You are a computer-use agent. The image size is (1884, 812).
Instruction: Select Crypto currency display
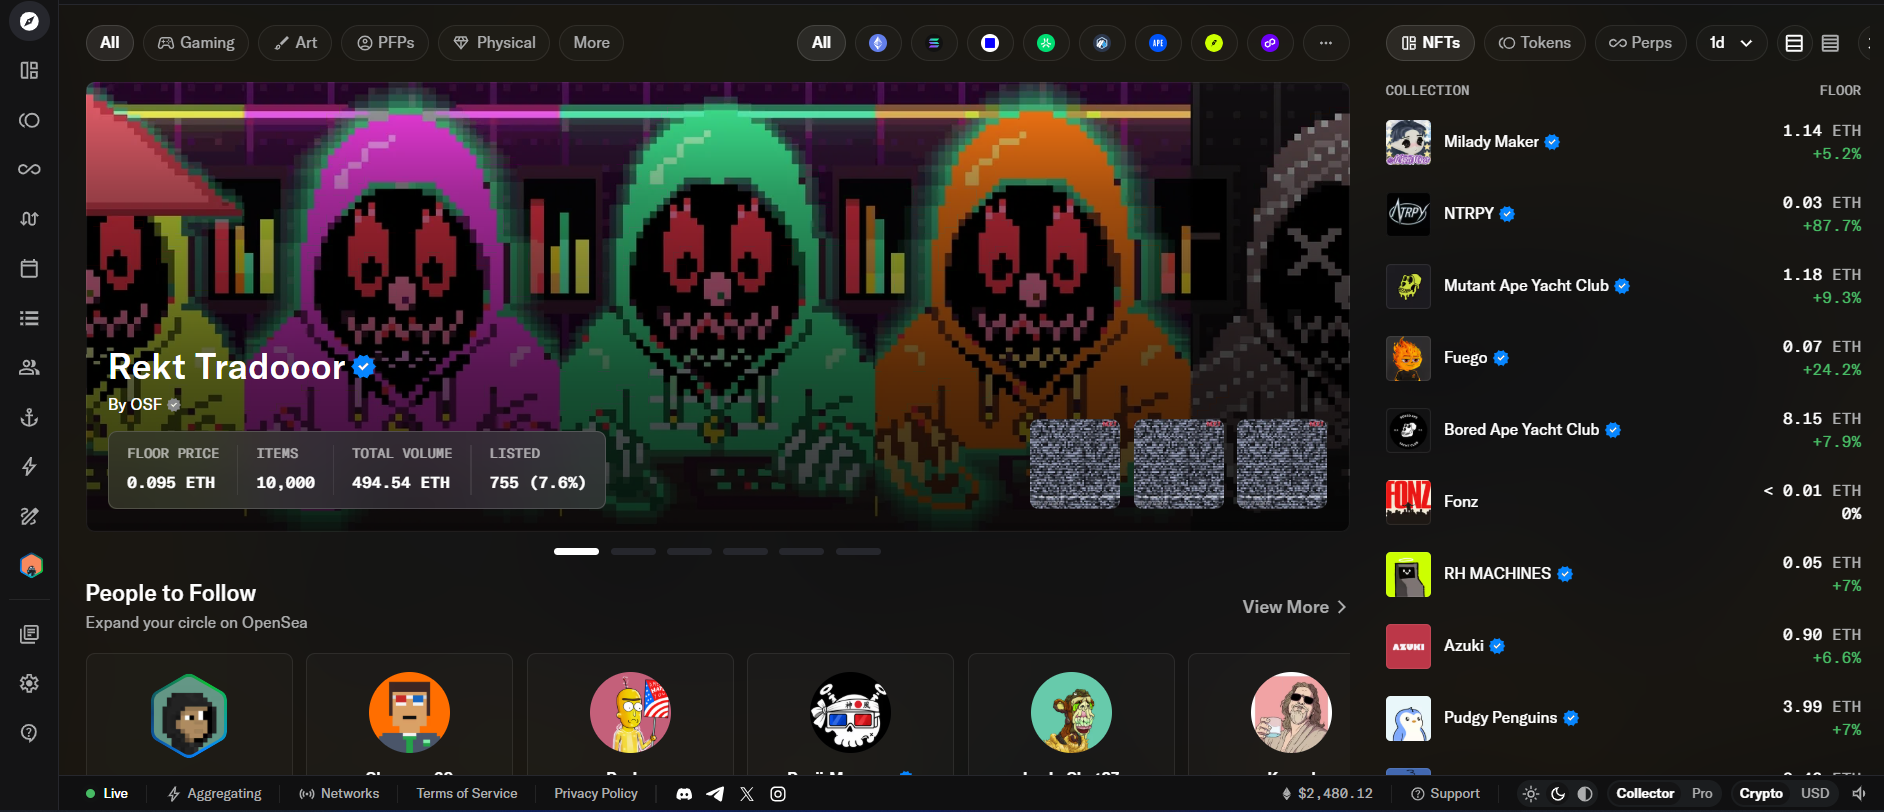coord(1761,794)
